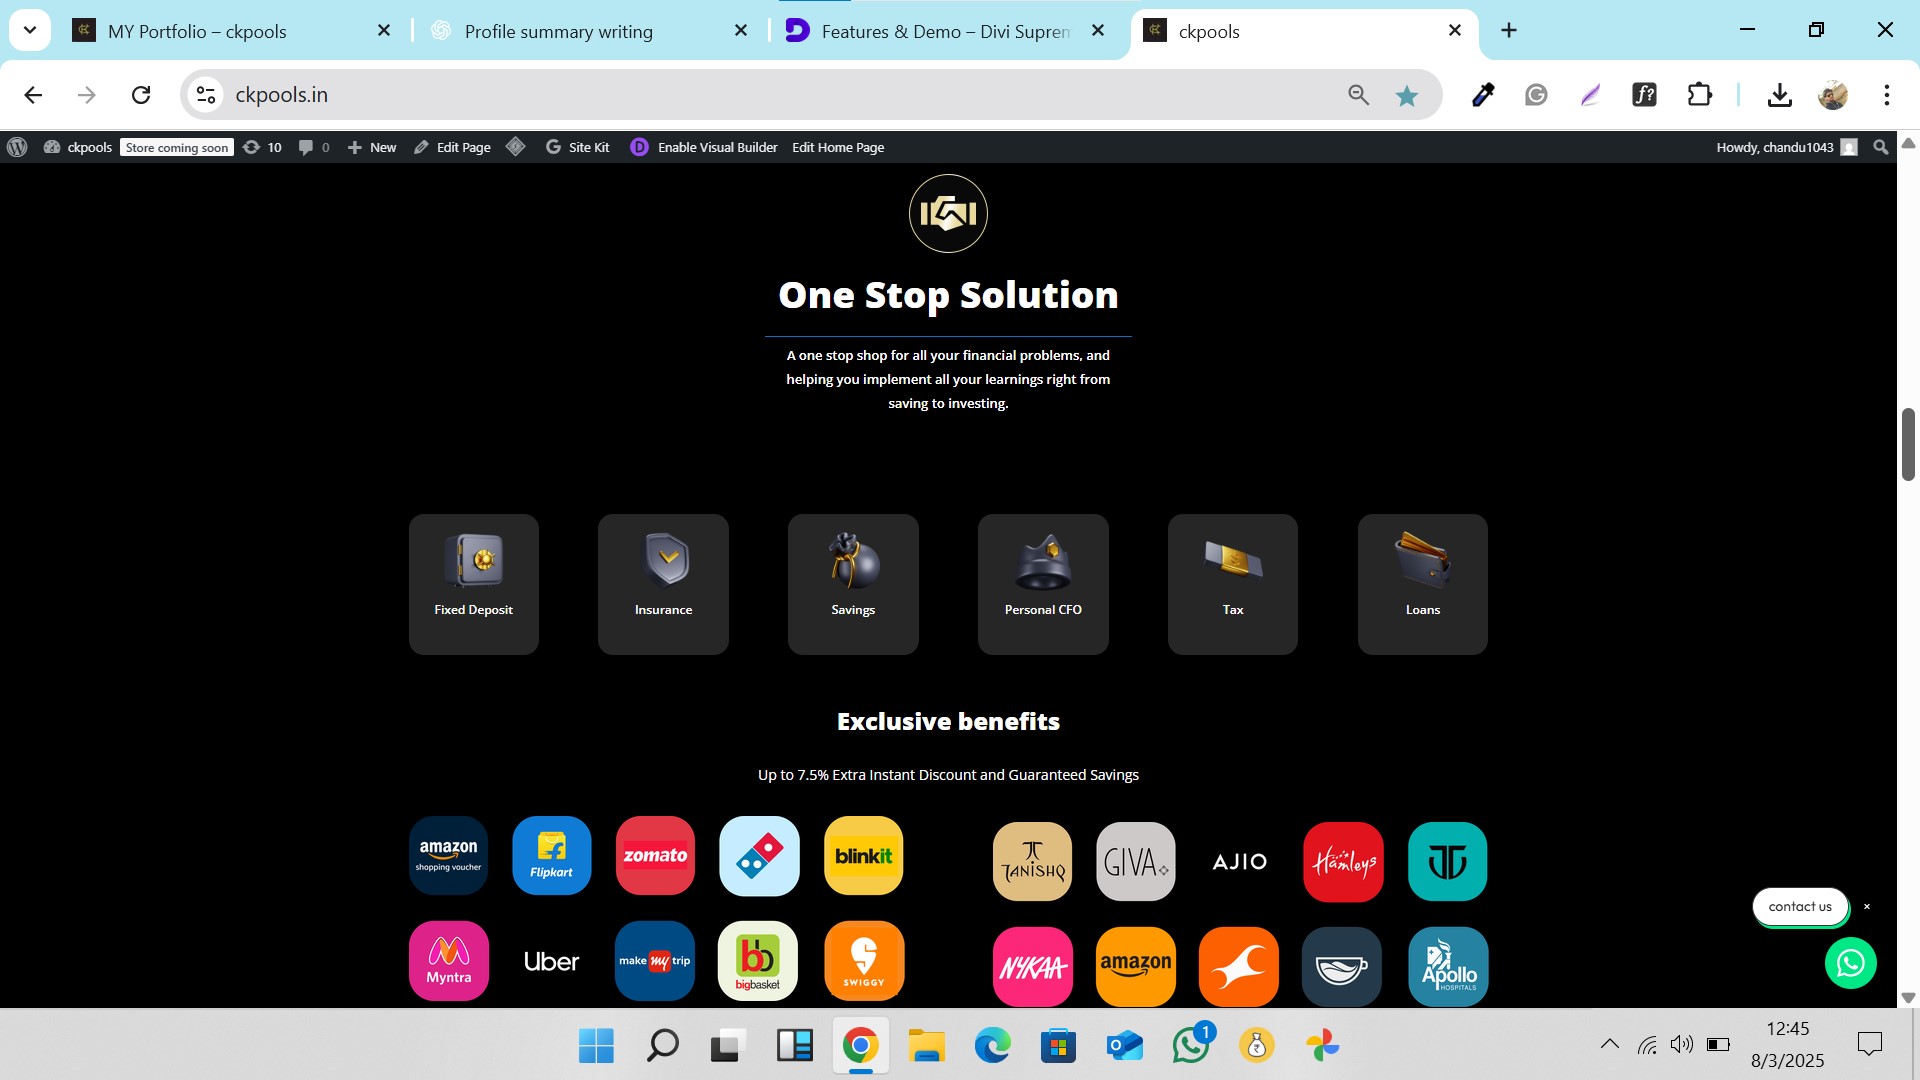Open the Chrome three-dot menu

tap(1886, 95)
